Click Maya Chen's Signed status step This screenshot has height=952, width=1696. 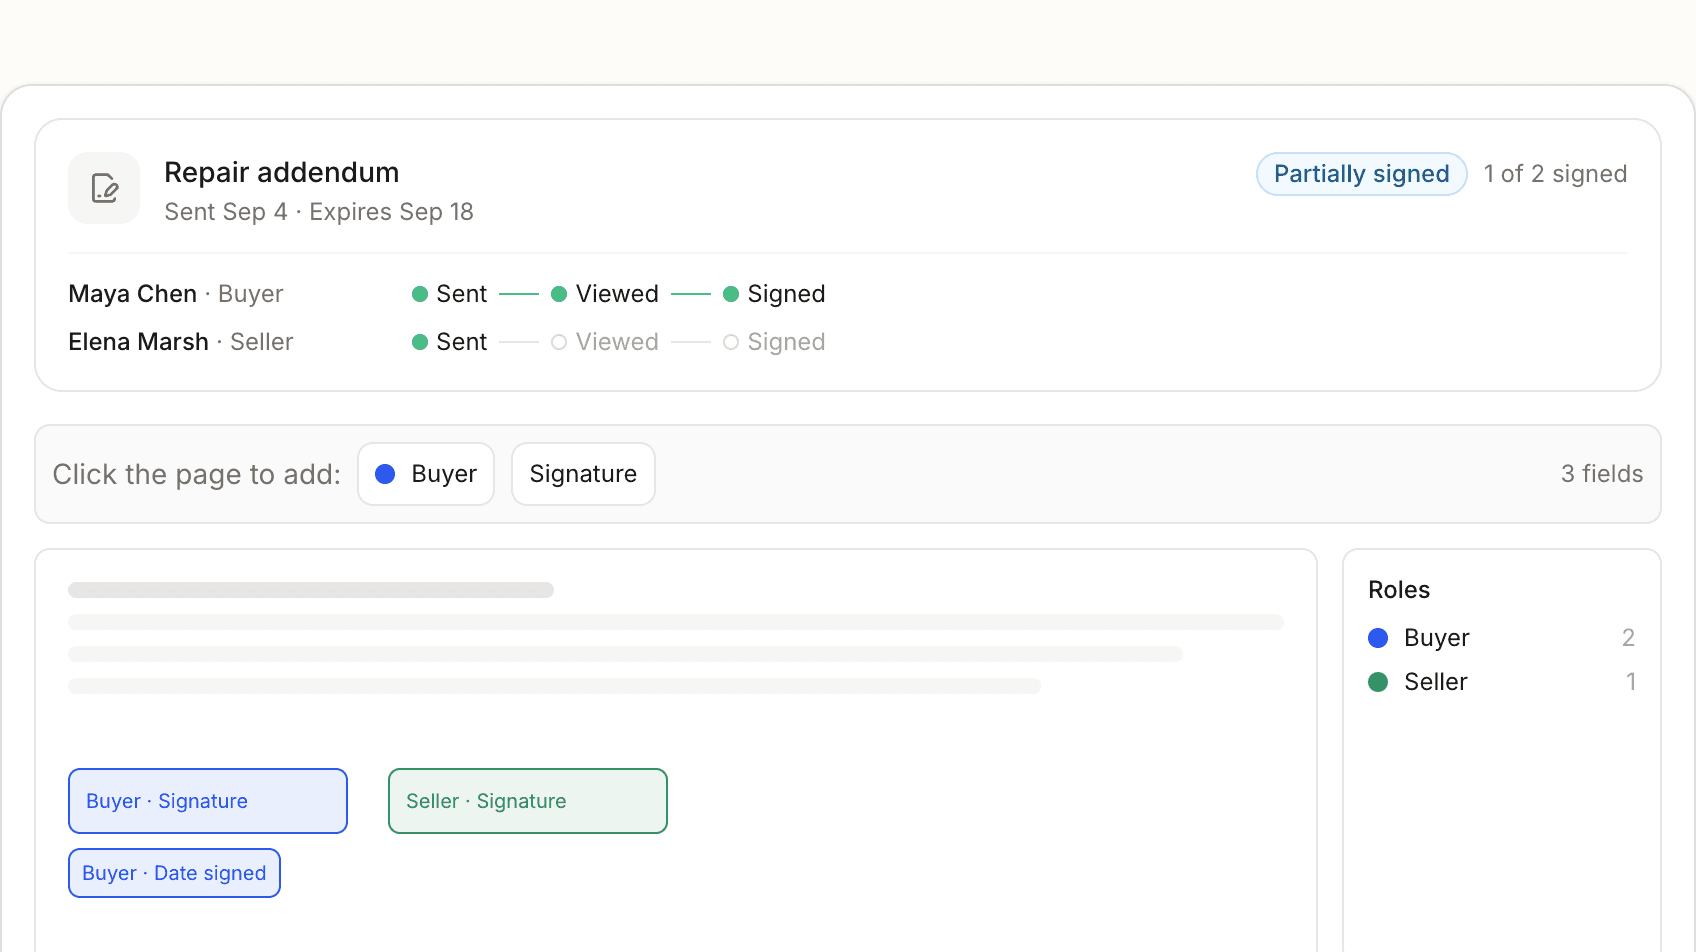click(x=774, y=294)
